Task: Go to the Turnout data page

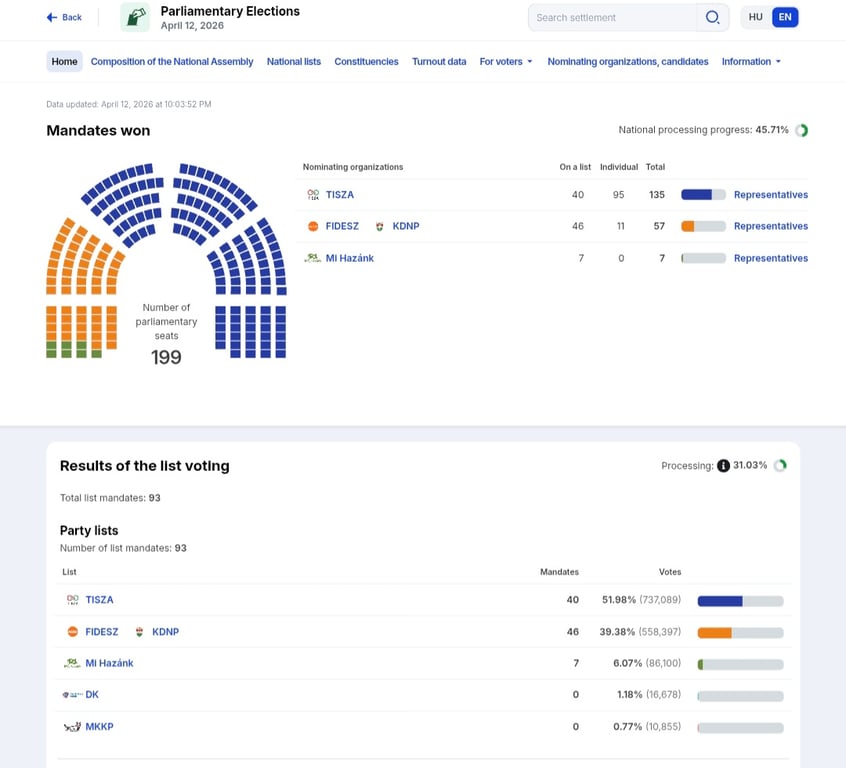Action: click(x=439, y=62)
